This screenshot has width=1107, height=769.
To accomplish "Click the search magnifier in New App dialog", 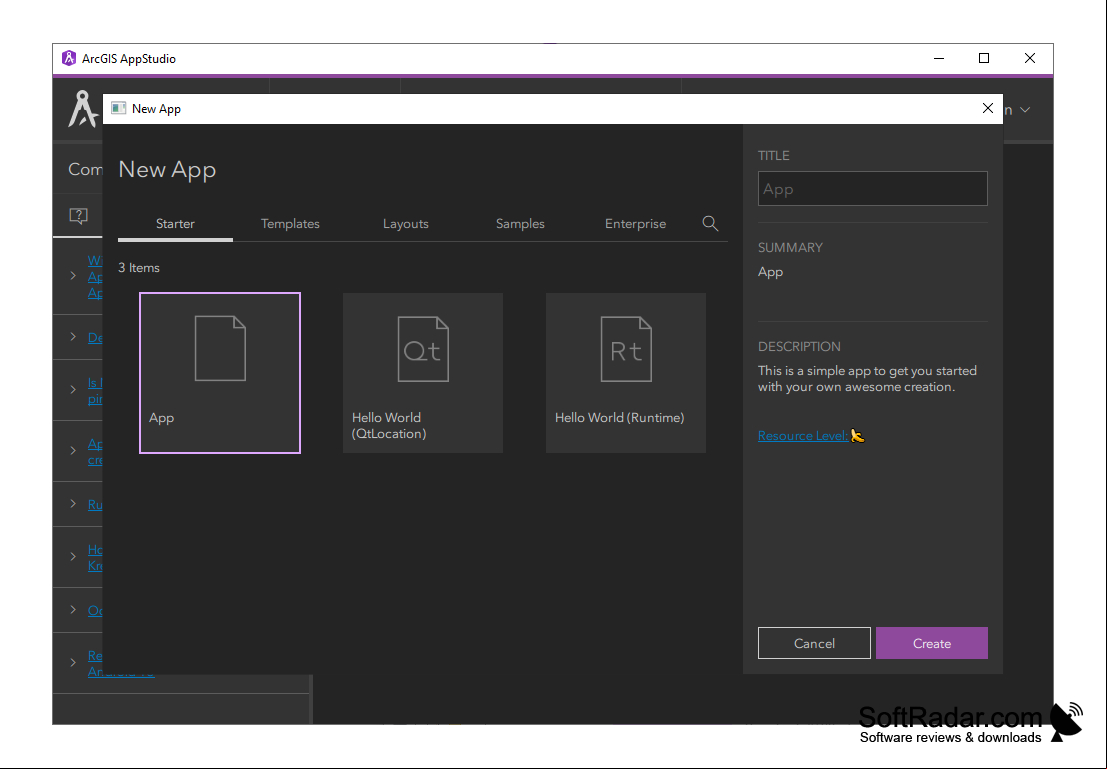I will click(710, 224).
